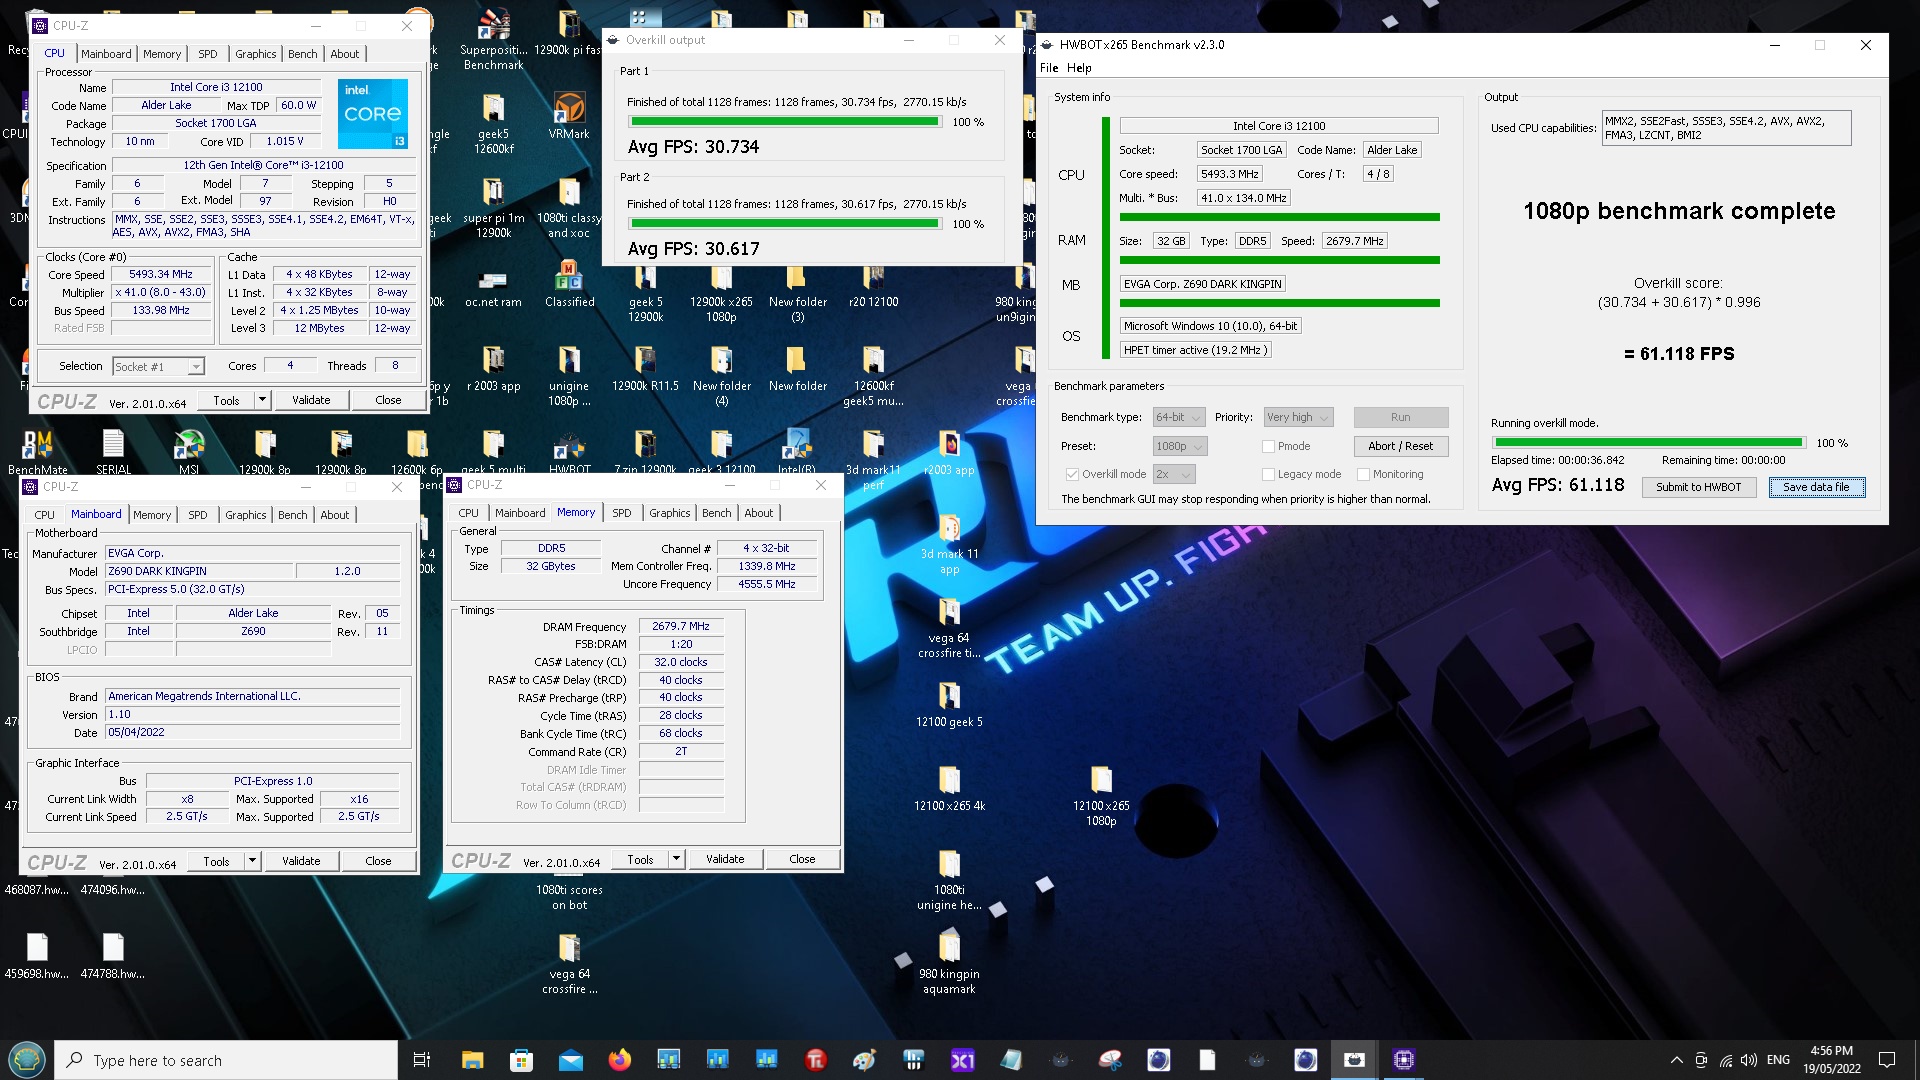
Task: Open the notification center icon
Action: pyautogui.click(x=1887, y=1060)
